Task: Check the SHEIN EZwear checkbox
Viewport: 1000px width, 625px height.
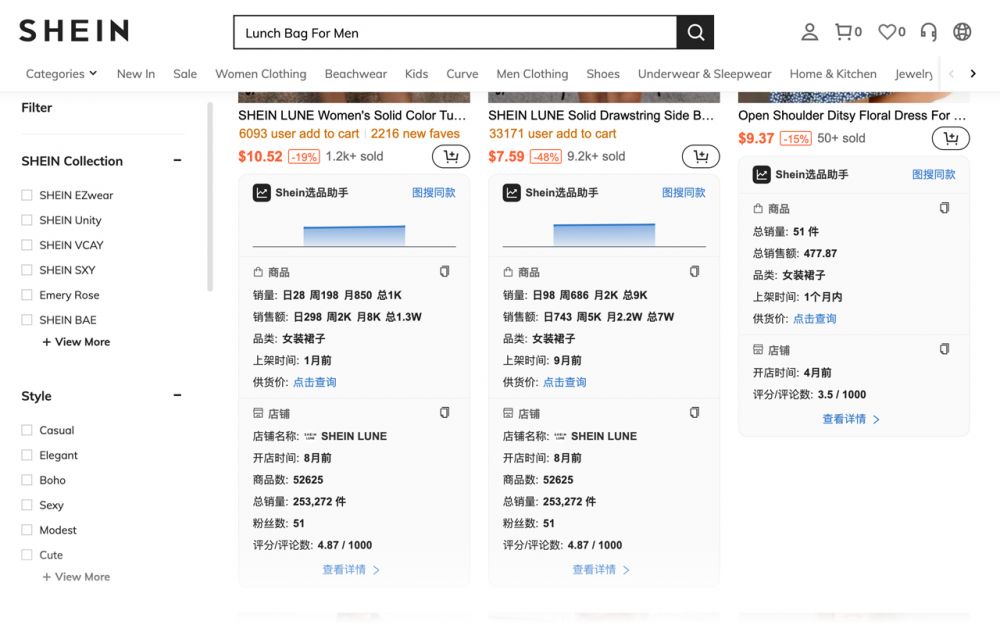Action: tap(27, 195)
